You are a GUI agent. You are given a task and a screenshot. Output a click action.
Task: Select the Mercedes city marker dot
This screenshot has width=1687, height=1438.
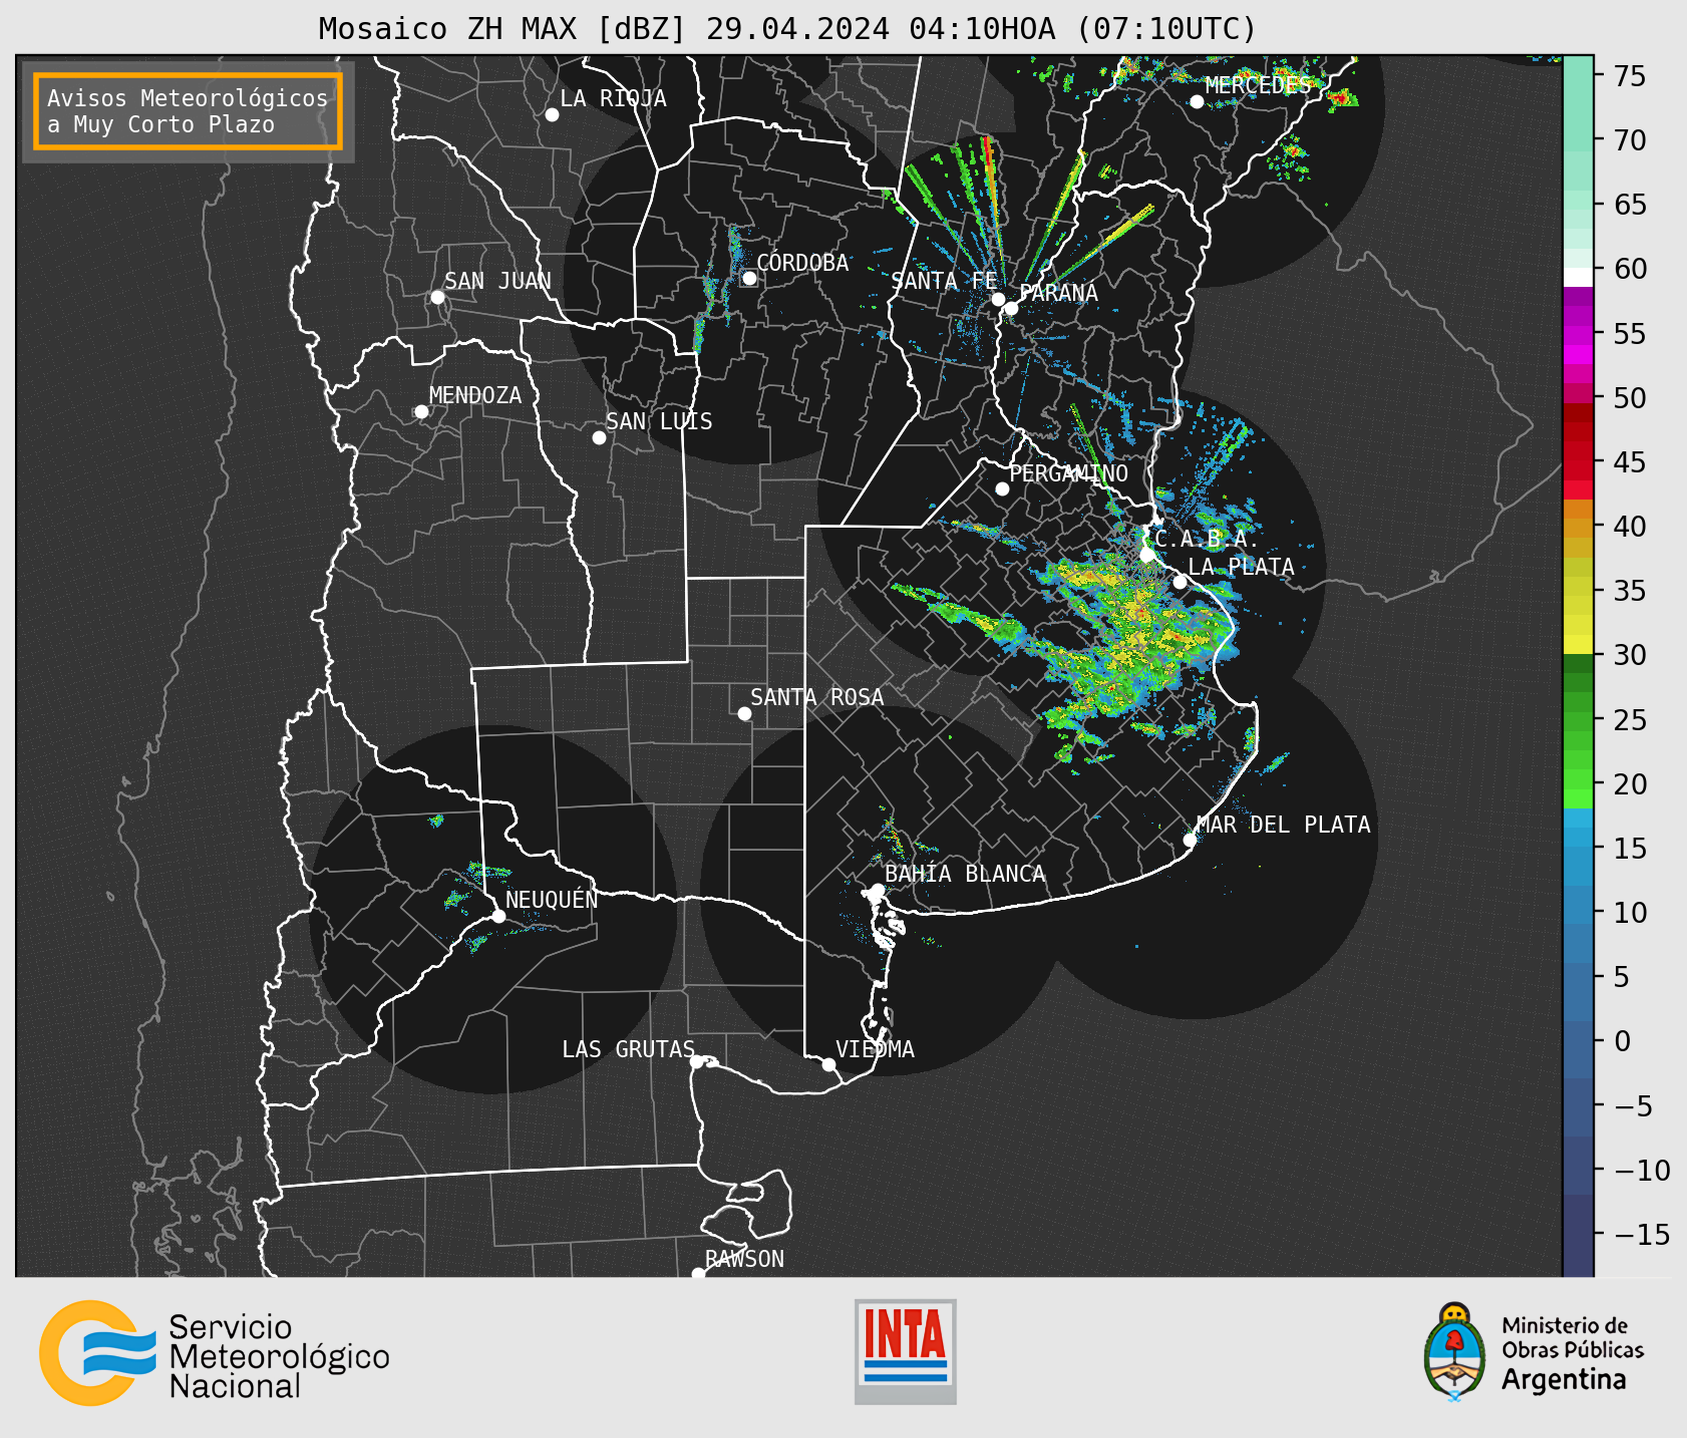click(x=1197, y=102)
